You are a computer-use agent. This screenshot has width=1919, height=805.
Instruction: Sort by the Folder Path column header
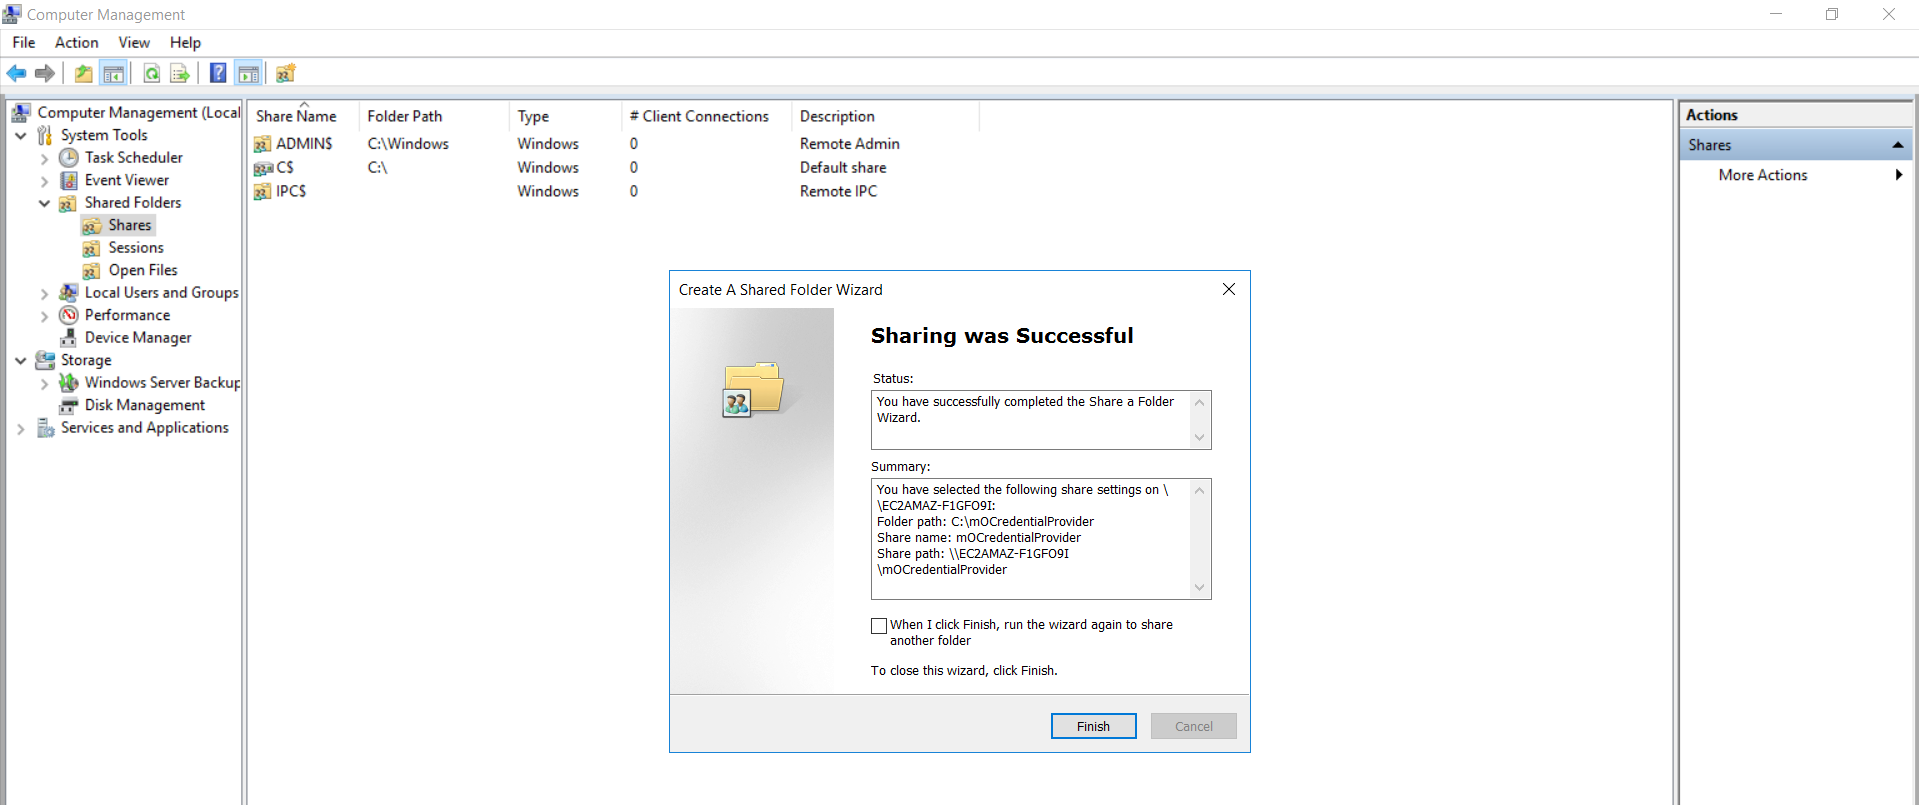(x=434, y=116)
